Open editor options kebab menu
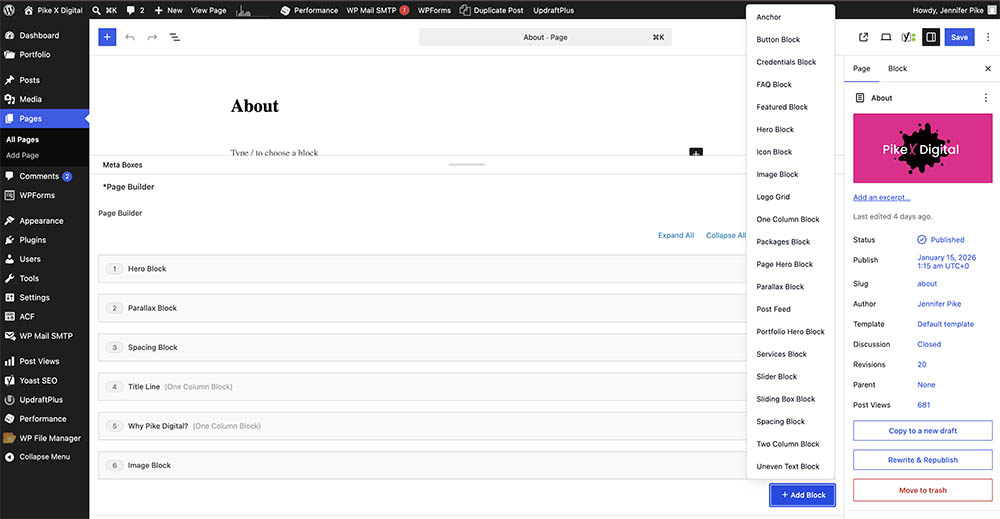This screenshot has height=519, width=1000. (988, 37)
